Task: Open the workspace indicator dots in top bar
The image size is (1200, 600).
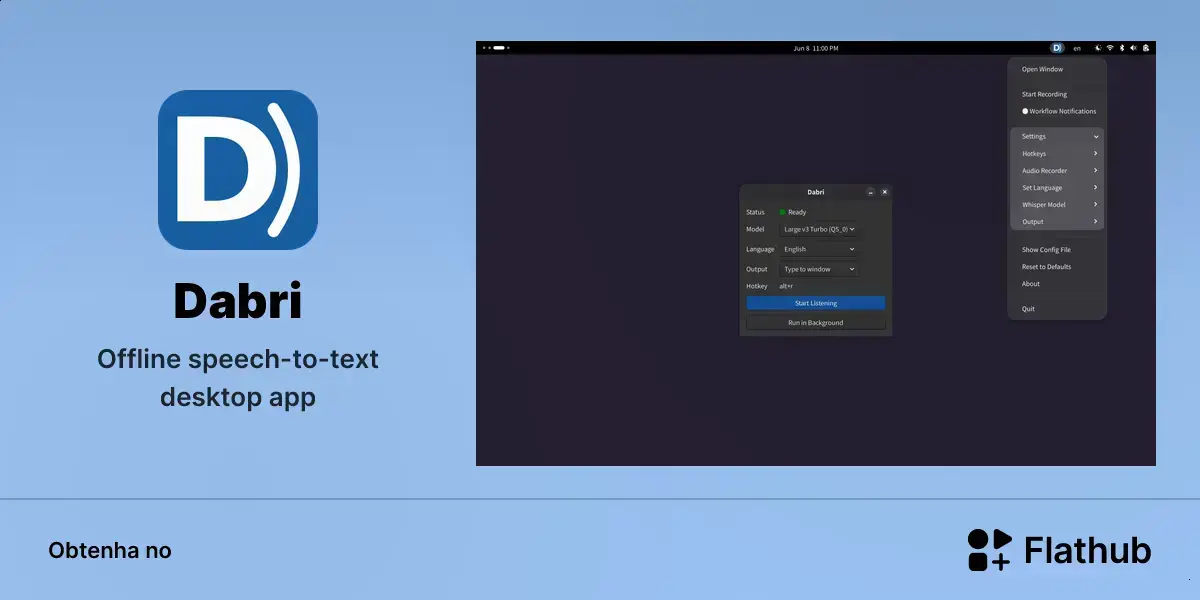Action: point(496,48)
